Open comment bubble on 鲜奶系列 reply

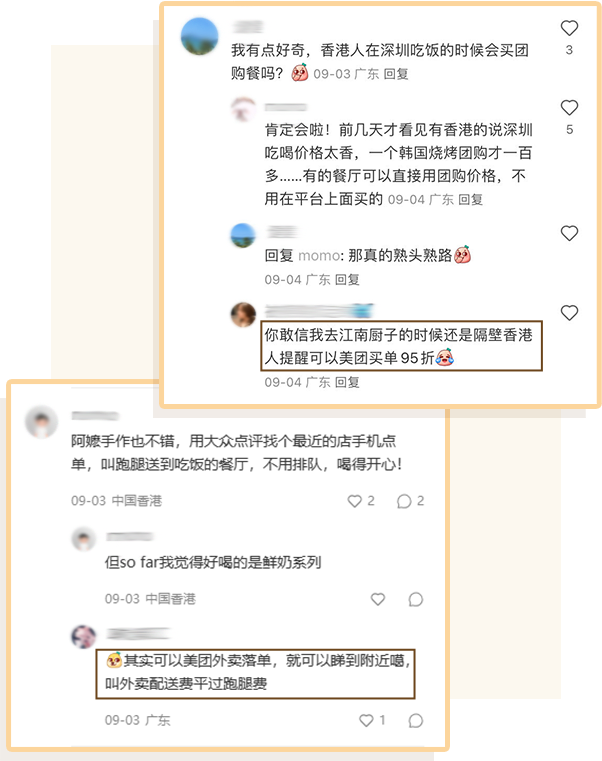click(416, 599)
